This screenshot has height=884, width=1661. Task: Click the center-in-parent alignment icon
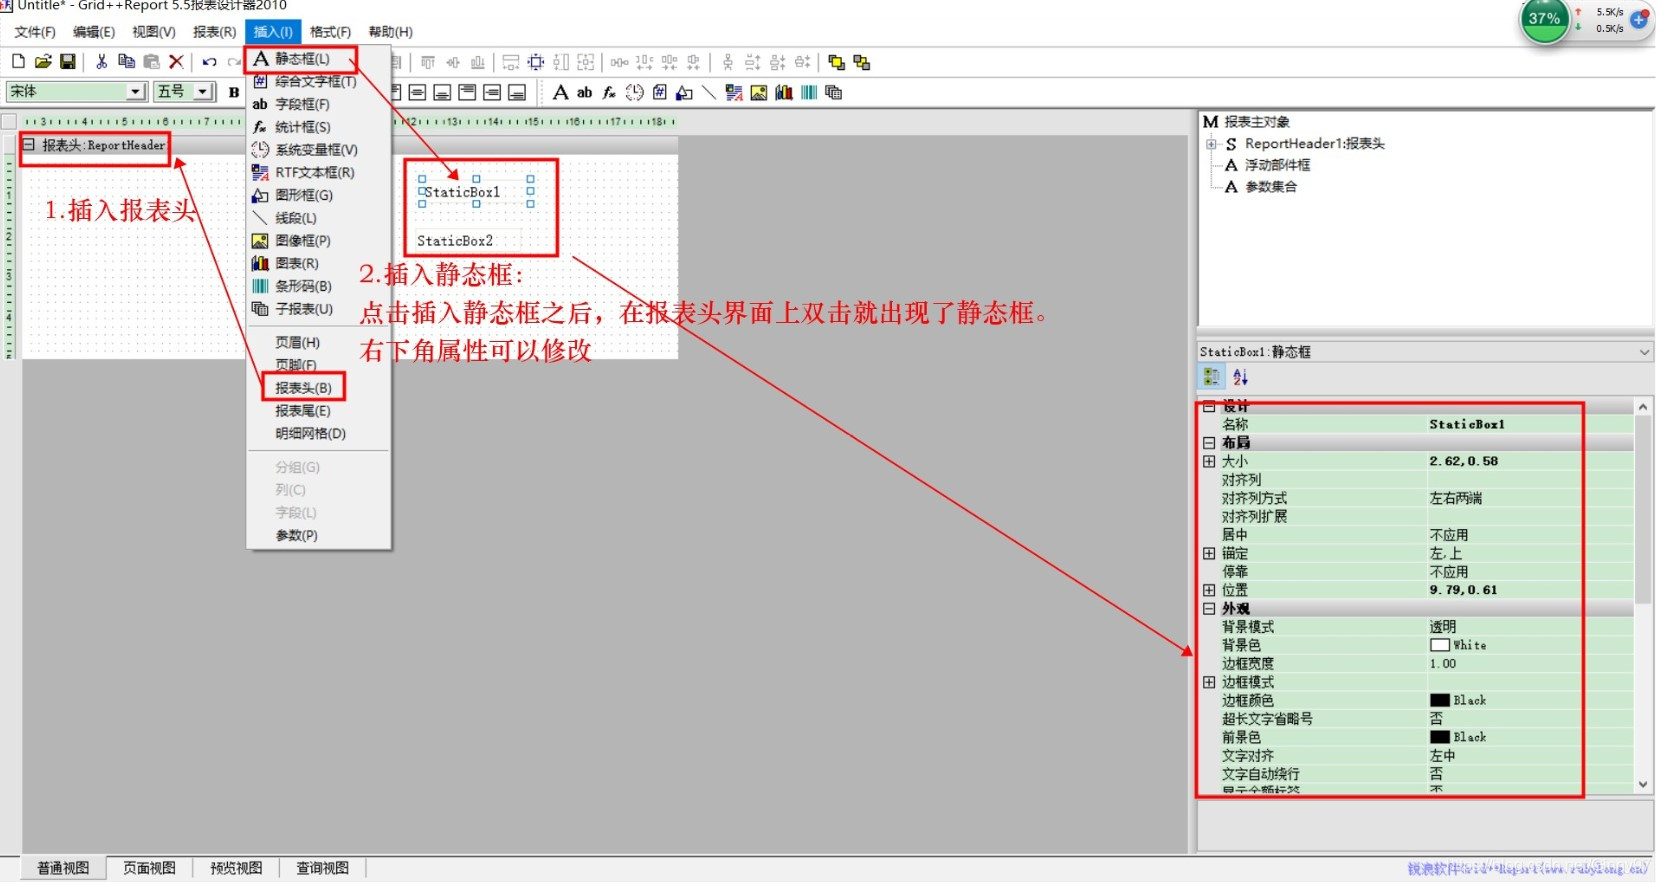tap(536, 62)
